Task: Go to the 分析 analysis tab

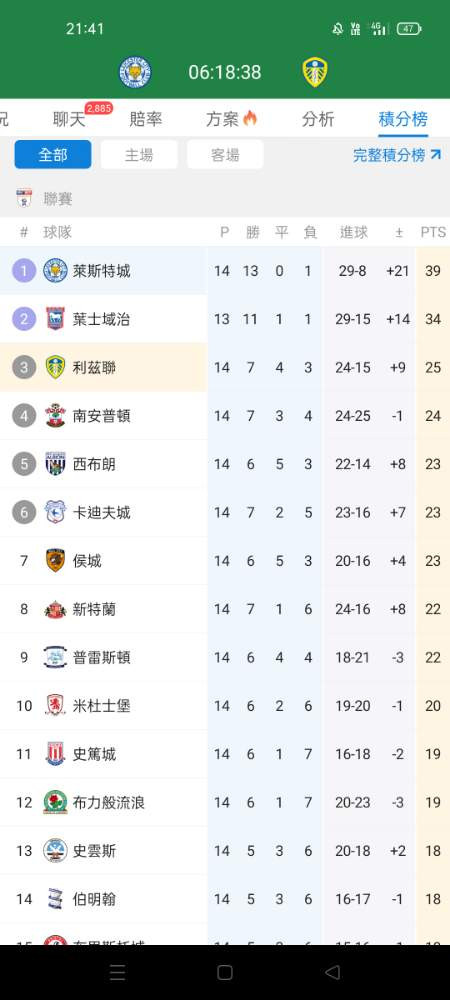Action: (x=317, y=119)
